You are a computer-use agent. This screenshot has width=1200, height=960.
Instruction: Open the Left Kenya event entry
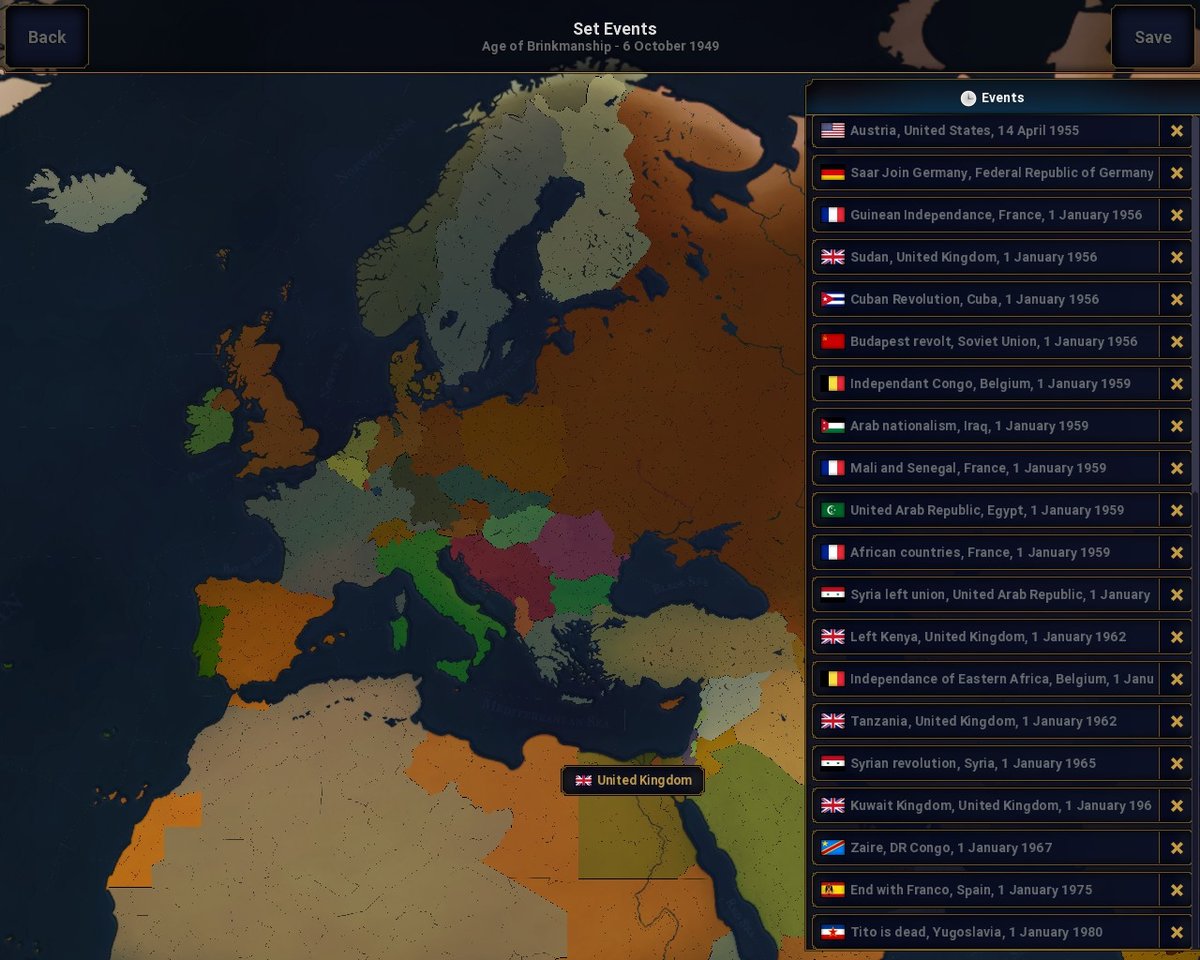point(985,636)
